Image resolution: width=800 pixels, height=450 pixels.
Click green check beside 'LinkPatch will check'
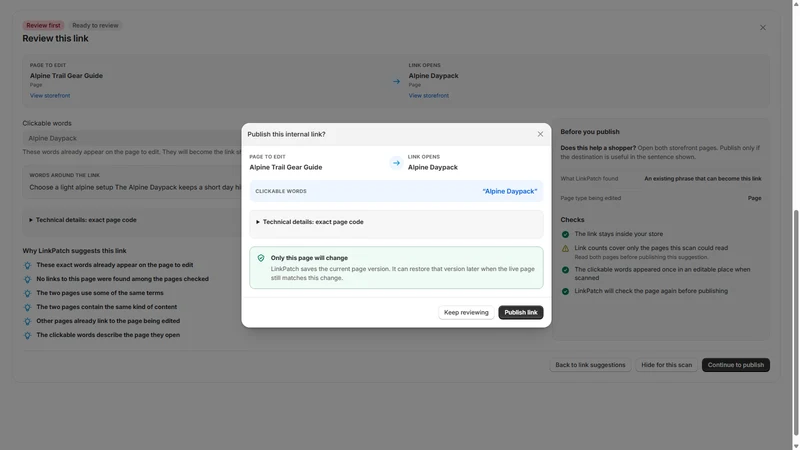[x=565, y=291]
